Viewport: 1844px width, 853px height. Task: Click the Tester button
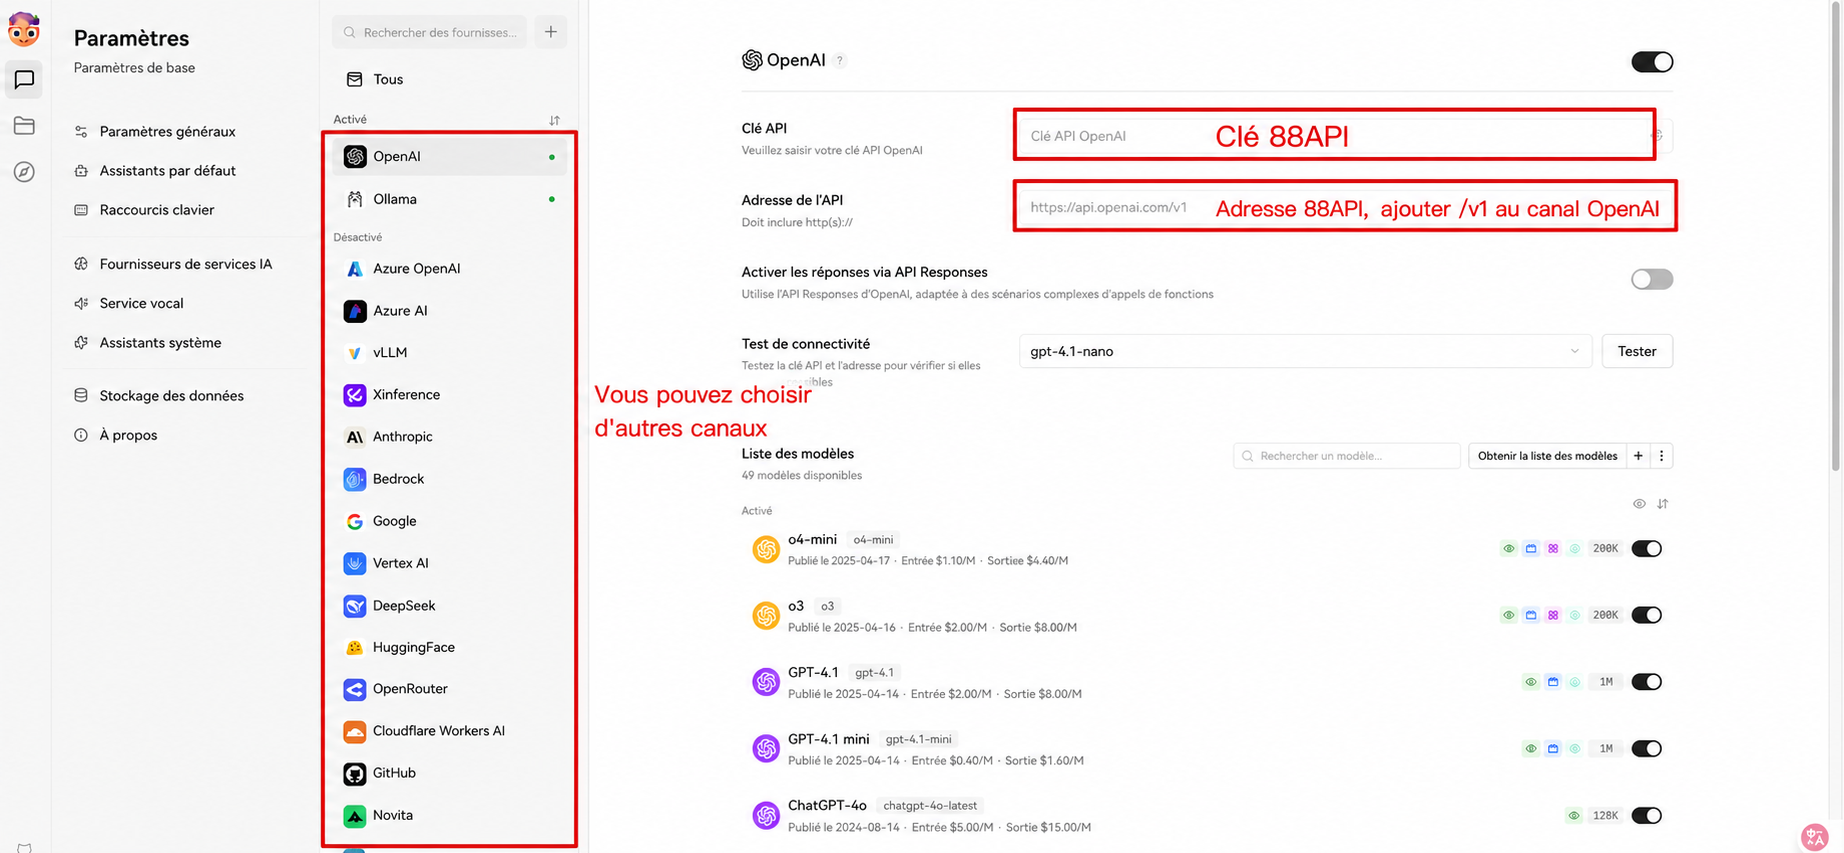(x=1637, y=351)
